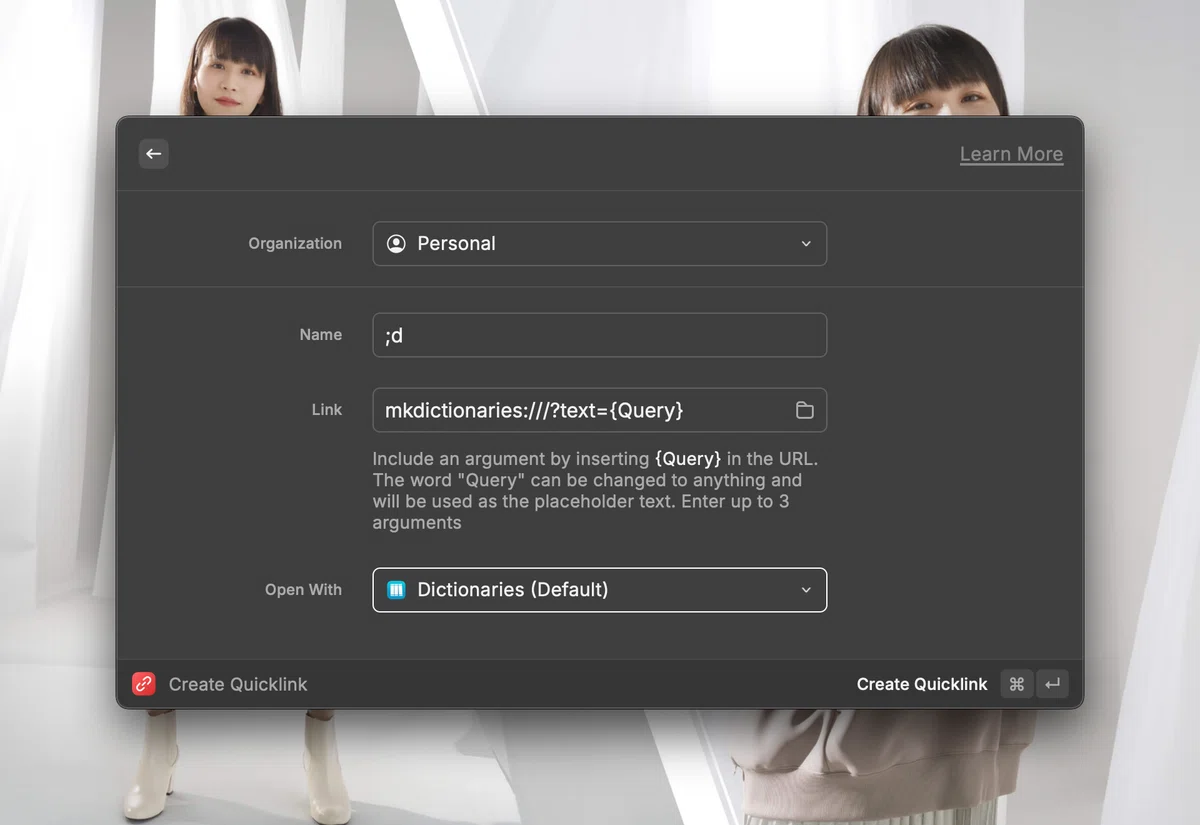
Task: Click the Name label
Action: tap(321, 335)
